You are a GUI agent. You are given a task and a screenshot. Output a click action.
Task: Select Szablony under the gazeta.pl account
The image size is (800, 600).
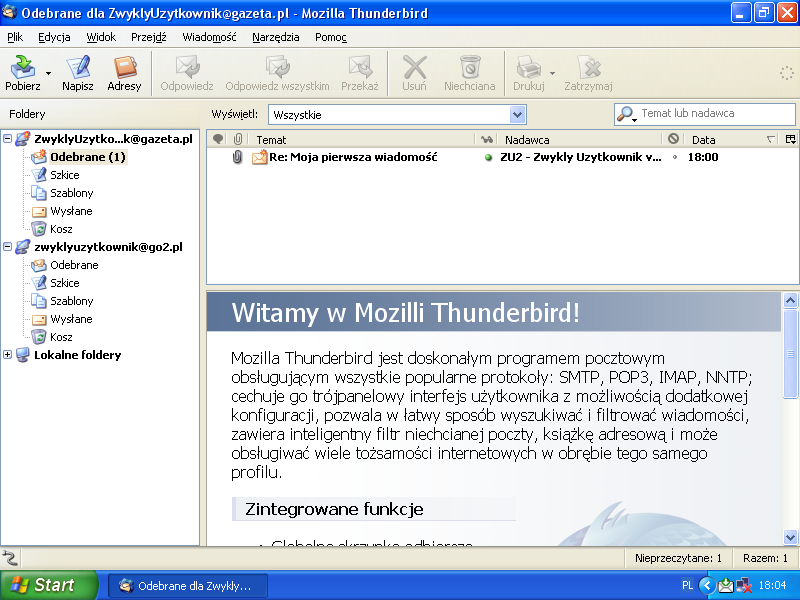tap(71, 193)
